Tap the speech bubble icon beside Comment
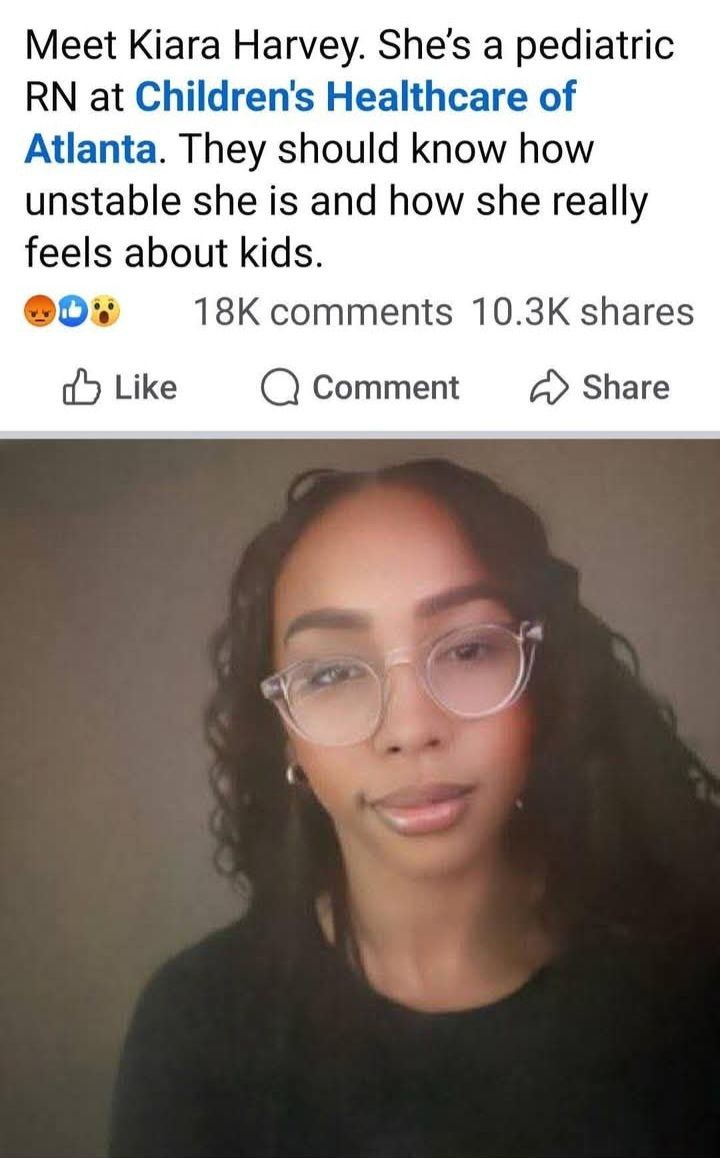 [x=279, y=388]
